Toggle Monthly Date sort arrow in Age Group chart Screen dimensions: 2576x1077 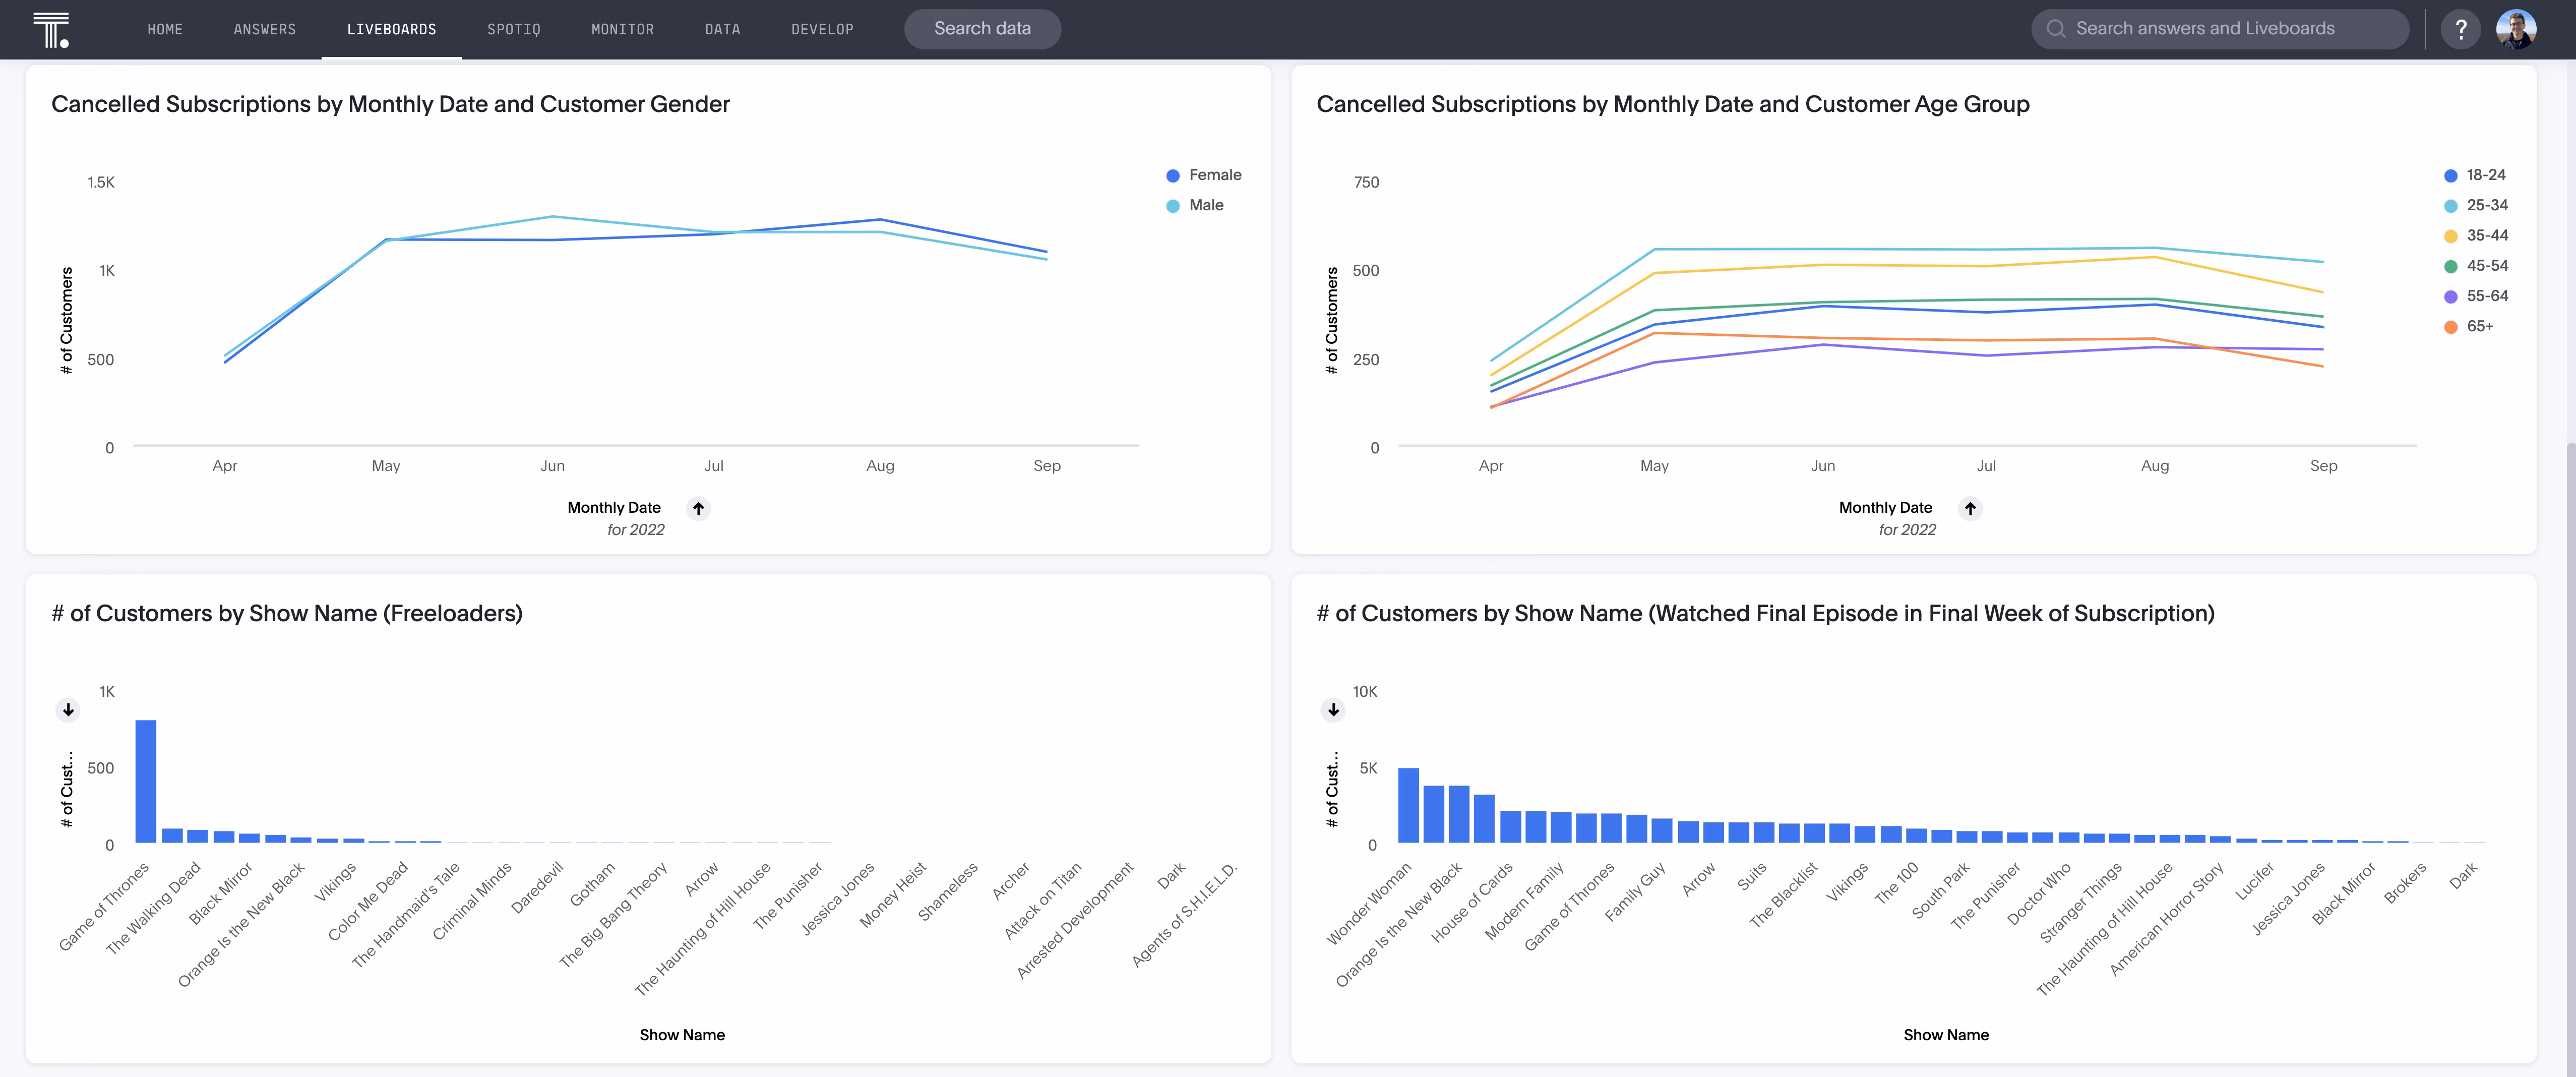click(x=1970, y=508)
